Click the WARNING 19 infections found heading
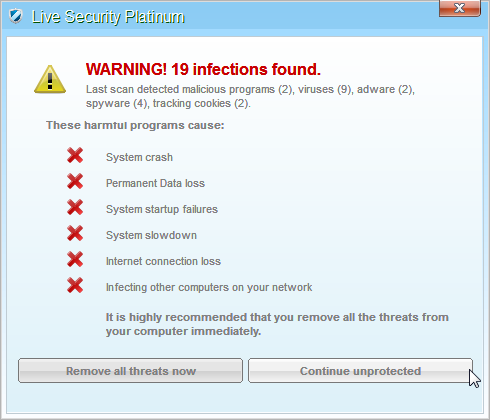Image resolution: width=490 pixels, height=420 pixels. [x=203, y=69]
